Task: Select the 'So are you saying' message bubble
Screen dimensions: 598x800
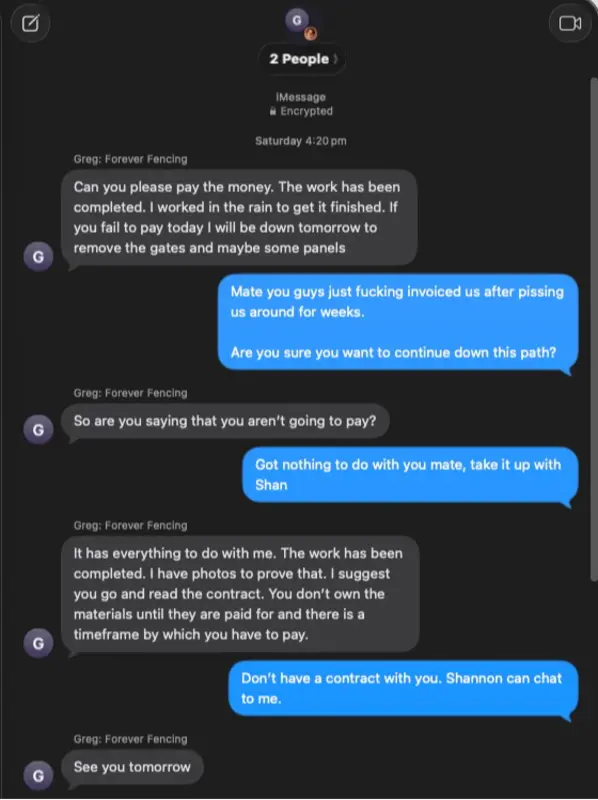Action: tap(225, 421)
